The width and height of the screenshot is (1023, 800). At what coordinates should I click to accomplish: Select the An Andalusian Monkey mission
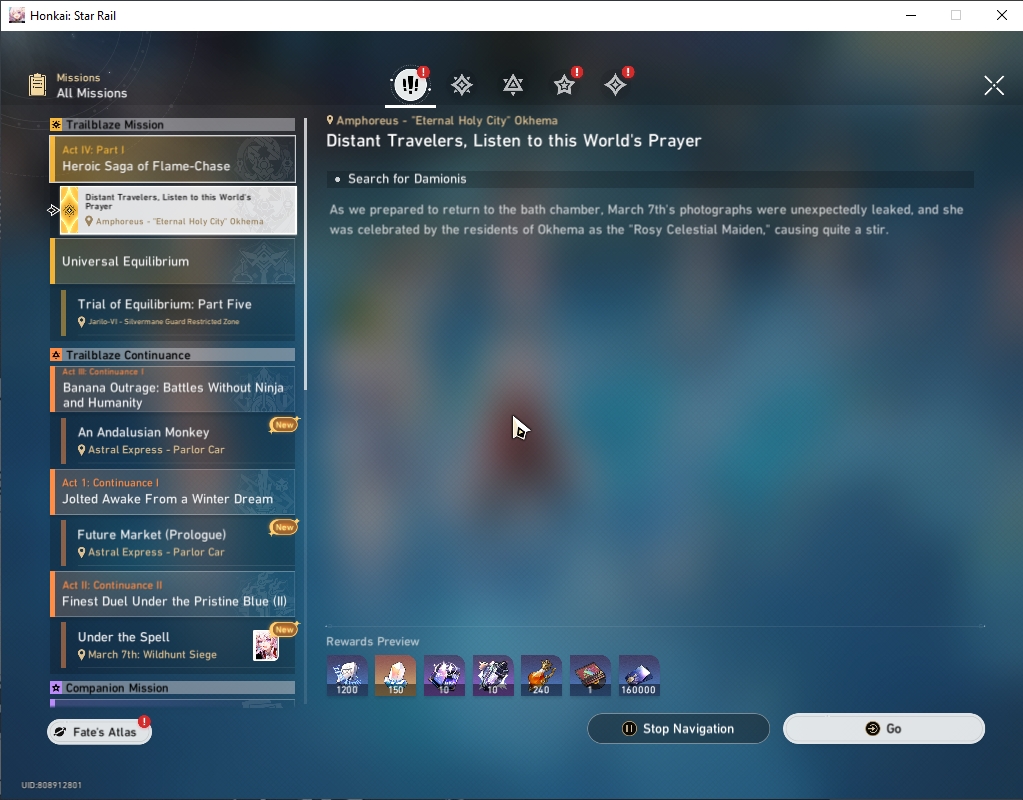point(177,440)
